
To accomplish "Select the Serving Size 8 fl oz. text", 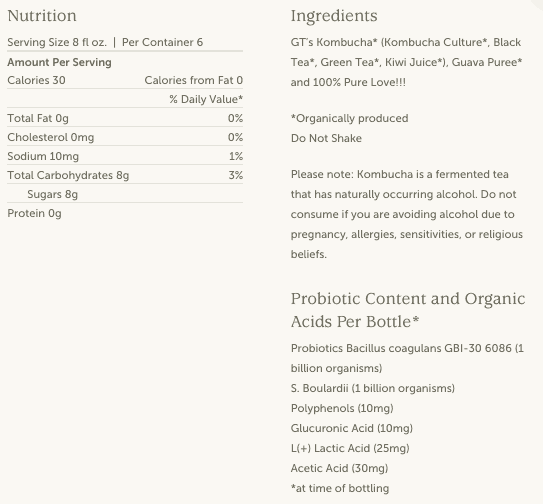I will [x=57, y=42].
